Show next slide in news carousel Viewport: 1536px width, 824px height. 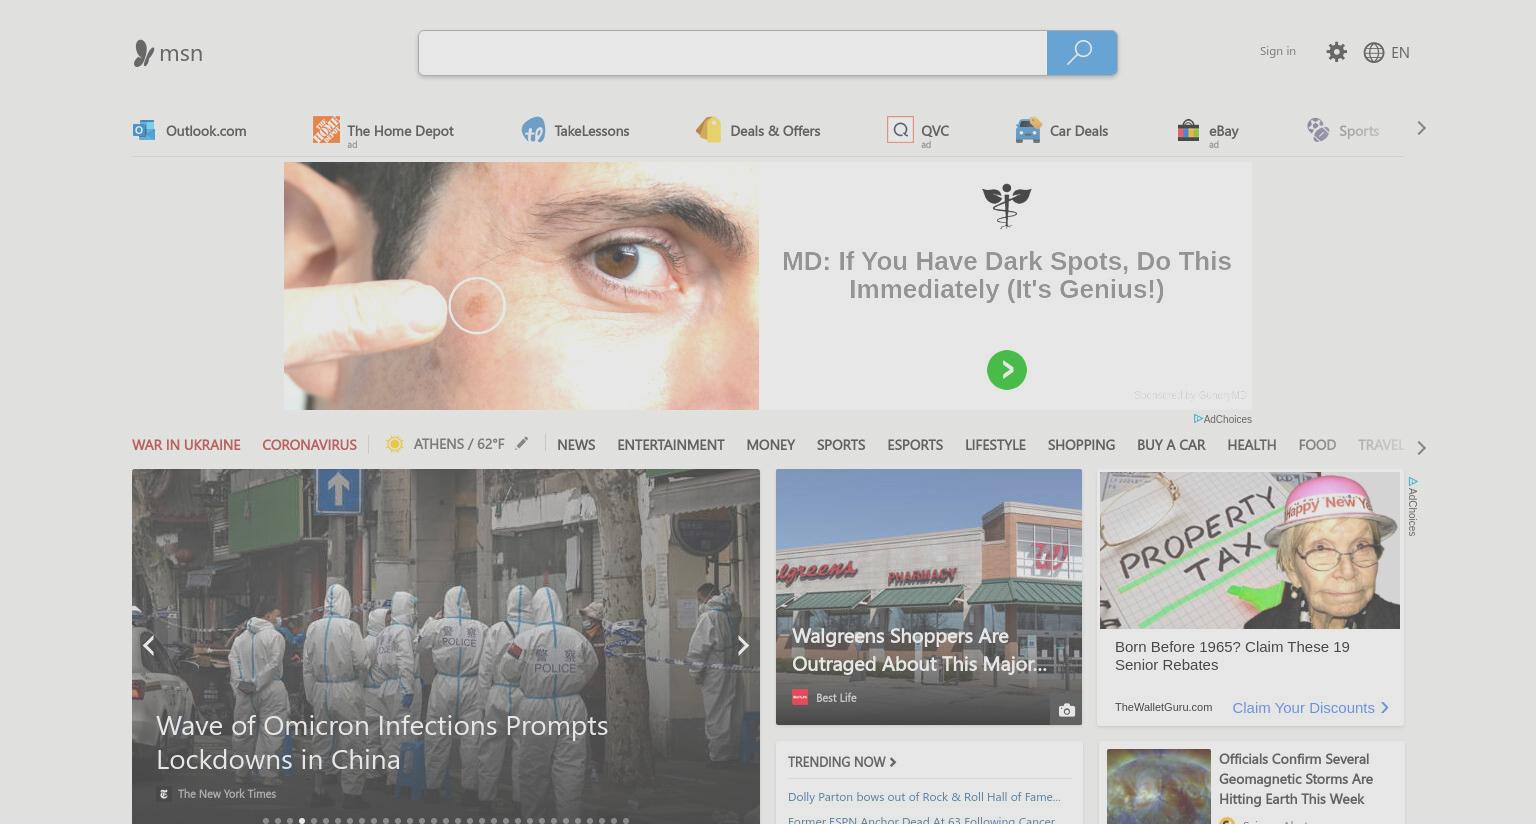743,645
